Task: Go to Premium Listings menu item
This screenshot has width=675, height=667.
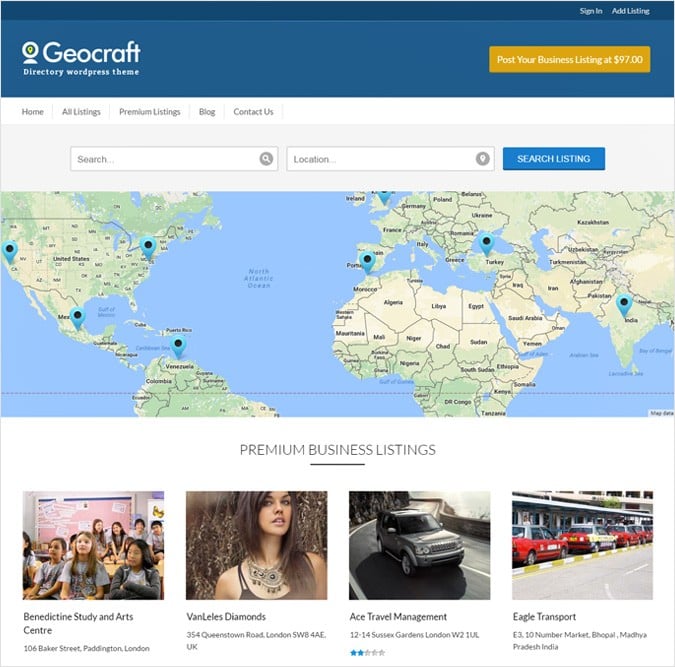Action: [150, 112]
